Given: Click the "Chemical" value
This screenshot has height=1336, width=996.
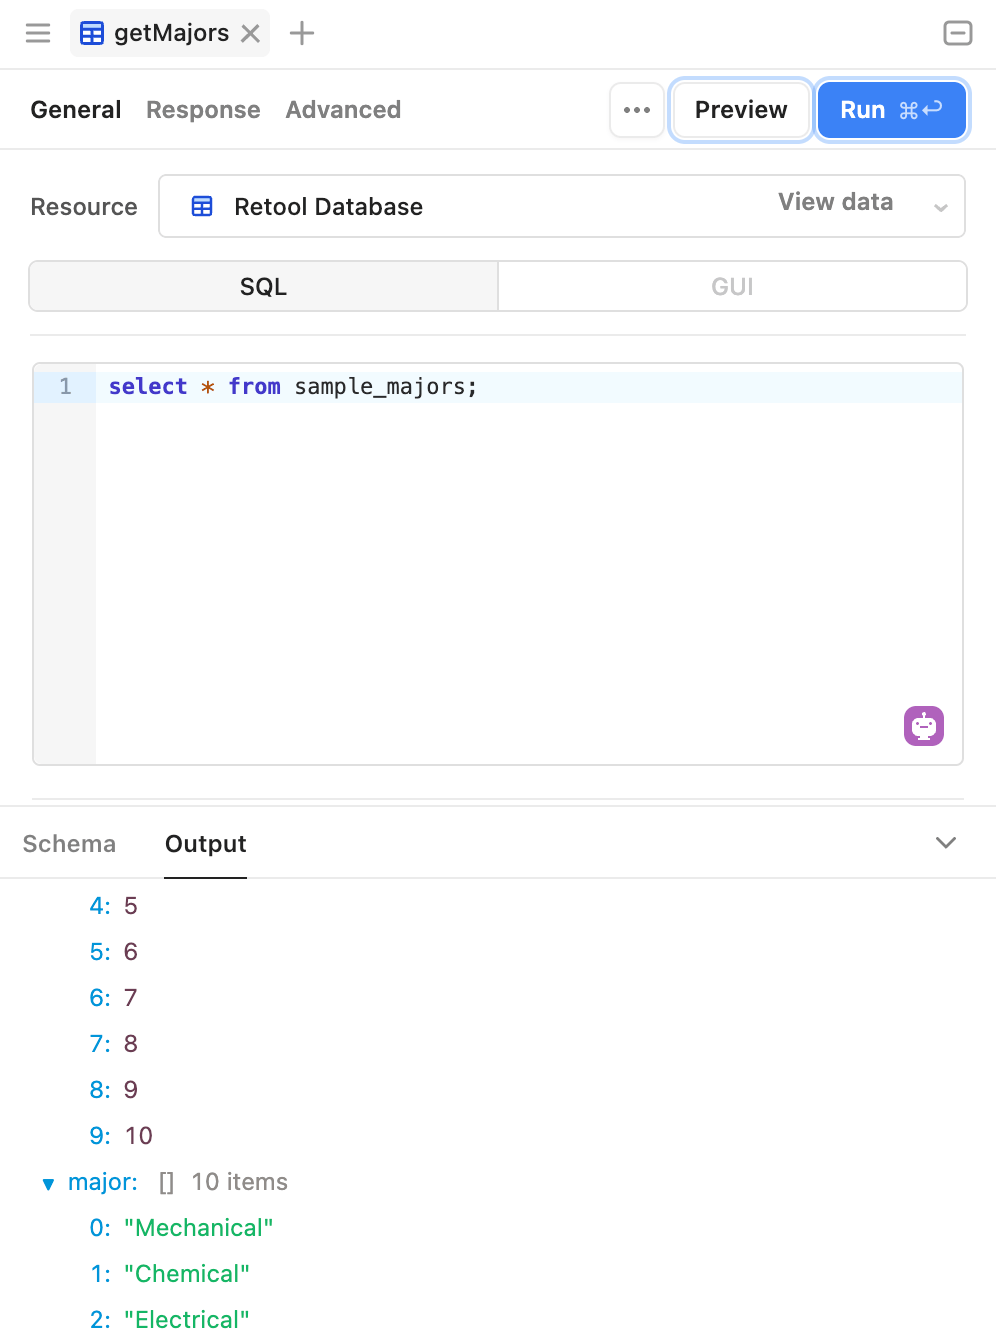Looking at the screenshot, I should 187,1274.
